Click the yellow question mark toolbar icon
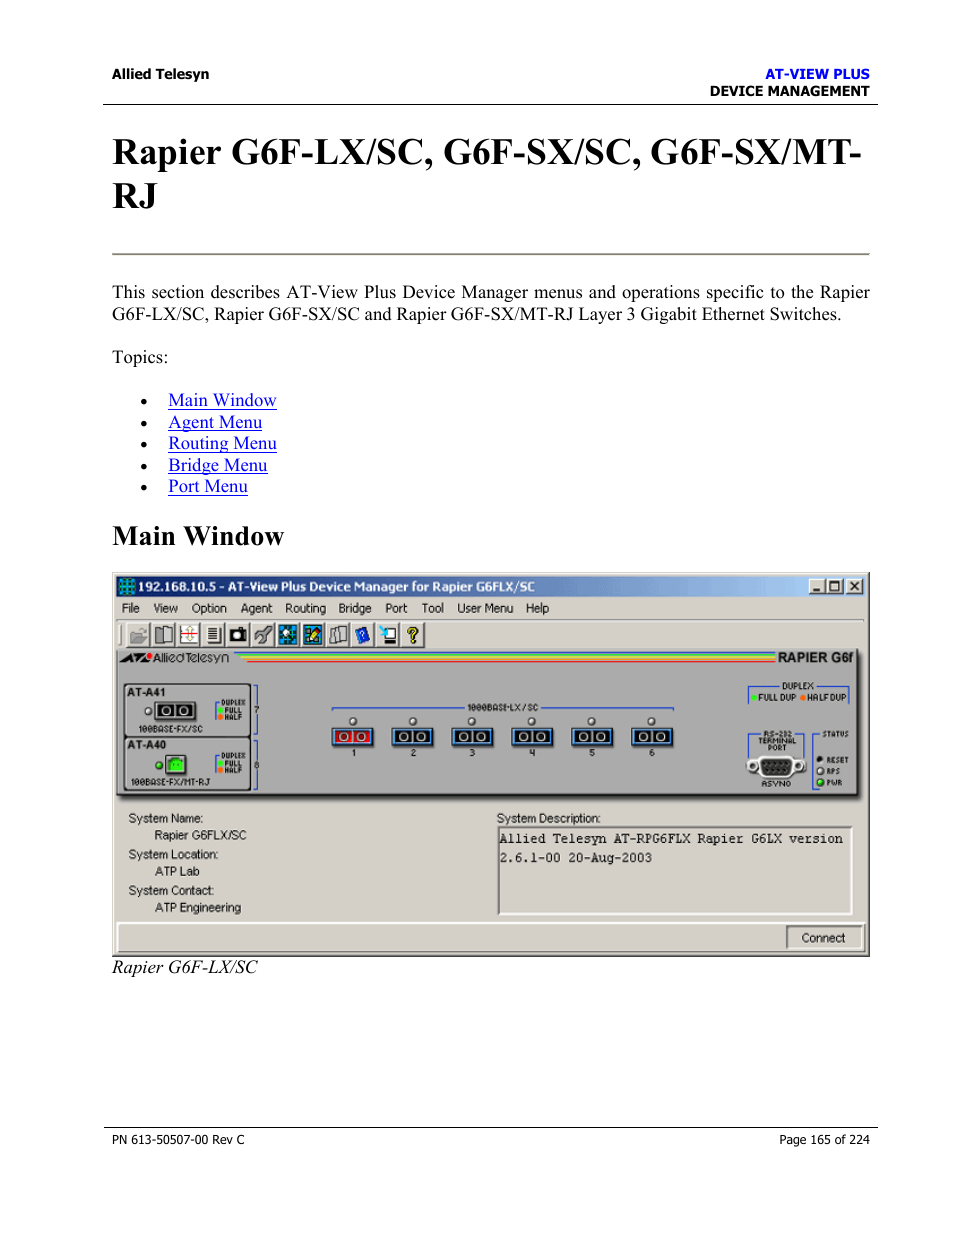The image size is (954, 1235). pos(412,635)
